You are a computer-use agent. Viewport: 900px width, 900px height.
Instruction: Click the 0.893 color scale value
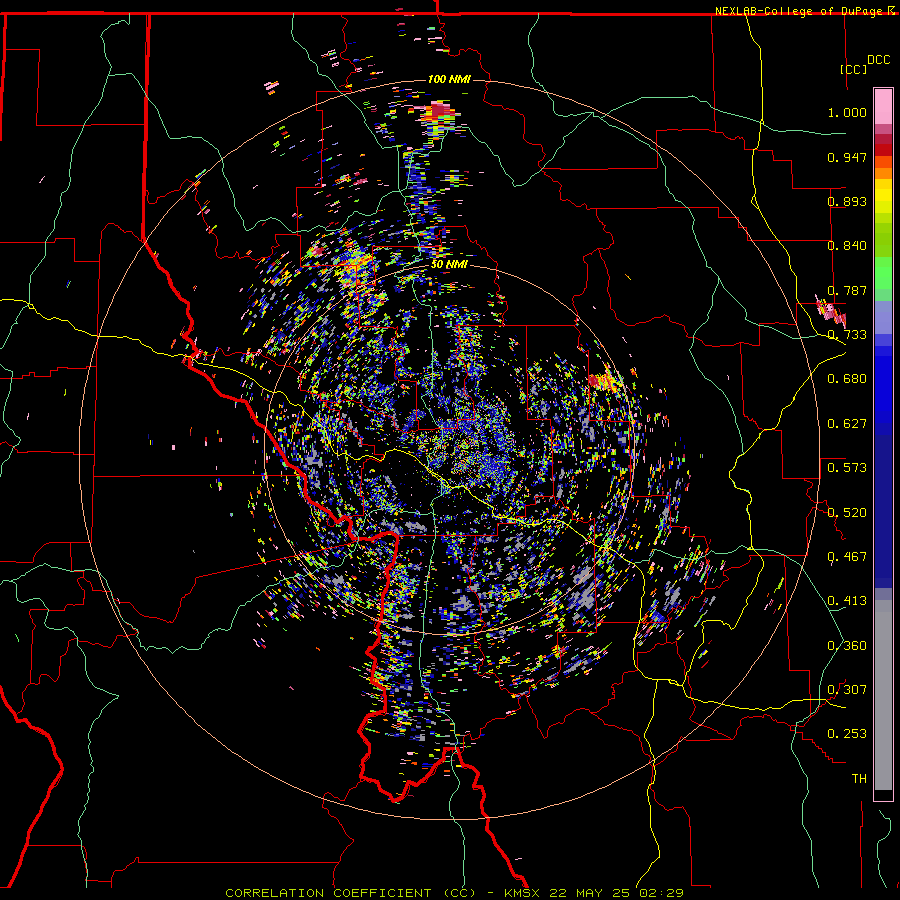[847, 201]
